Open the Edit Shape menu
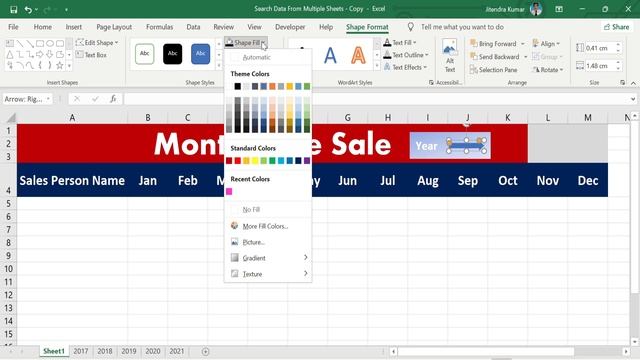 pos(97,42)
